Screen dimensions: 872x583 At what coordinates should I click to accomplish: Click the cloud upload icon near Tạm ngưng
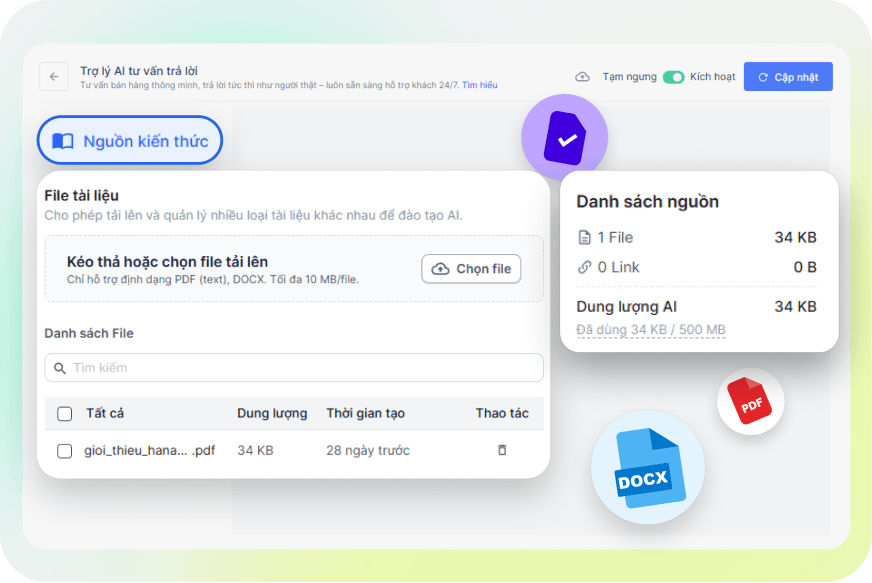click(583, 77)
